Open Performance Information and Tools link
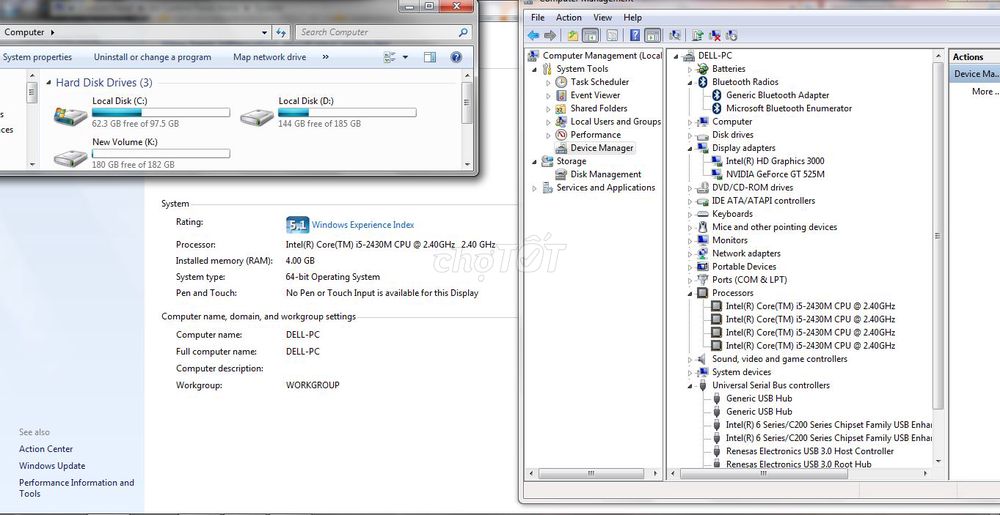The width and height of the screenshot is (1000, 515). (x=77, y=488)
